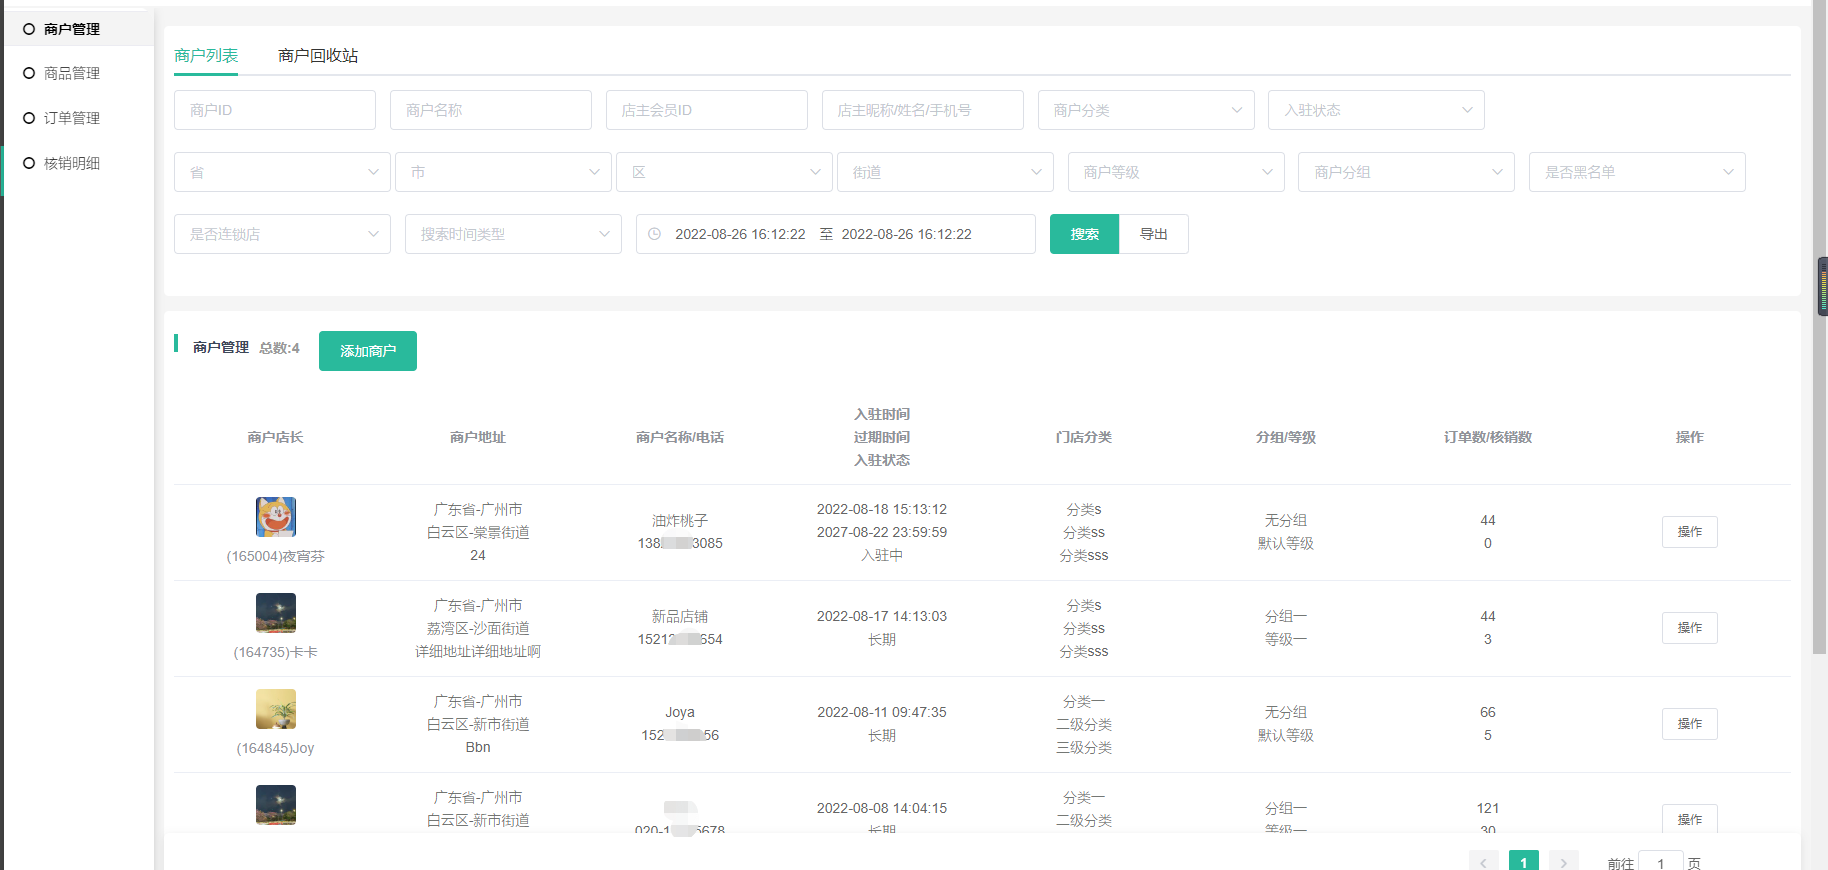Switch to the 商户回收站 tab

point(318,56)
